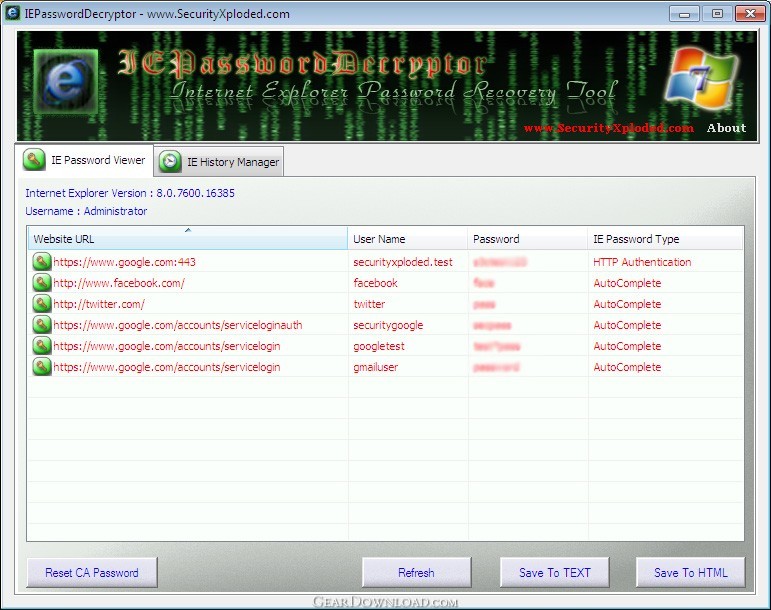Image resolution: width=771 pixels, height=610 pixels.
Task: Click the blurred password in the facebook row
Action: point(484,283)
